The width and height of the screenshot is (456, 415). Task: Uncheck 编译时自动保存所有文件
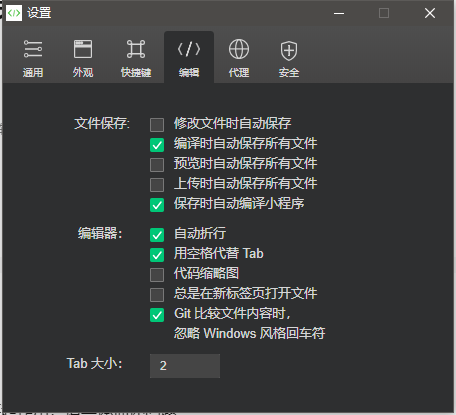click(x=157, y=145)
